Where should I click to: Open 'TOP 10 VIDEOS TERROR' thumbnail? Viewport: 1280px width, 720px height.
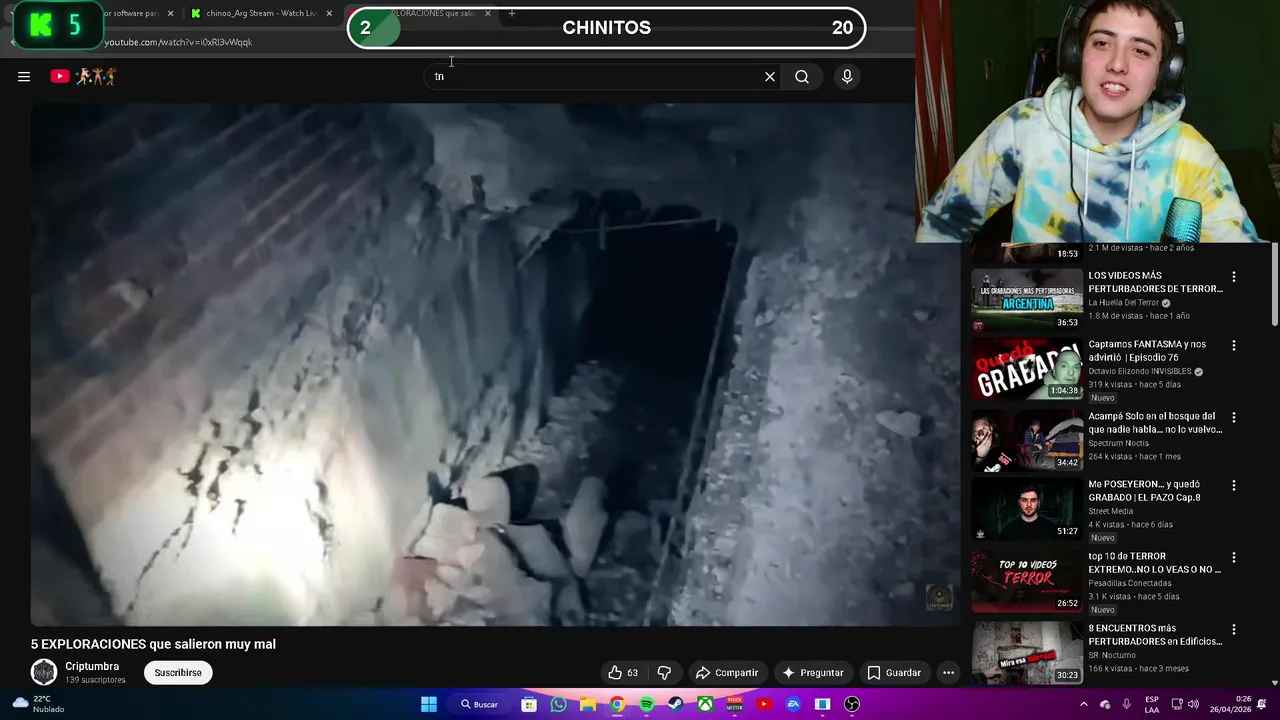click(1027, 581)
